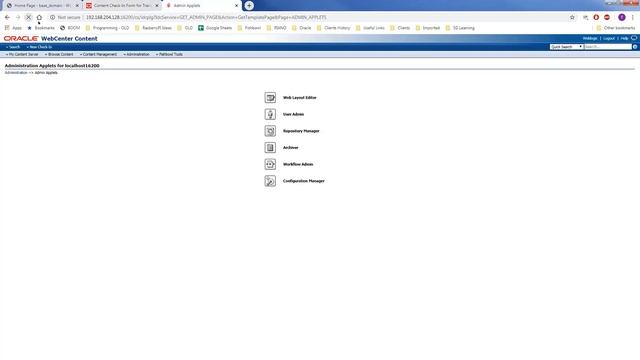
Task: Expand the Browse Content menu
Action: tap(59, 54)
